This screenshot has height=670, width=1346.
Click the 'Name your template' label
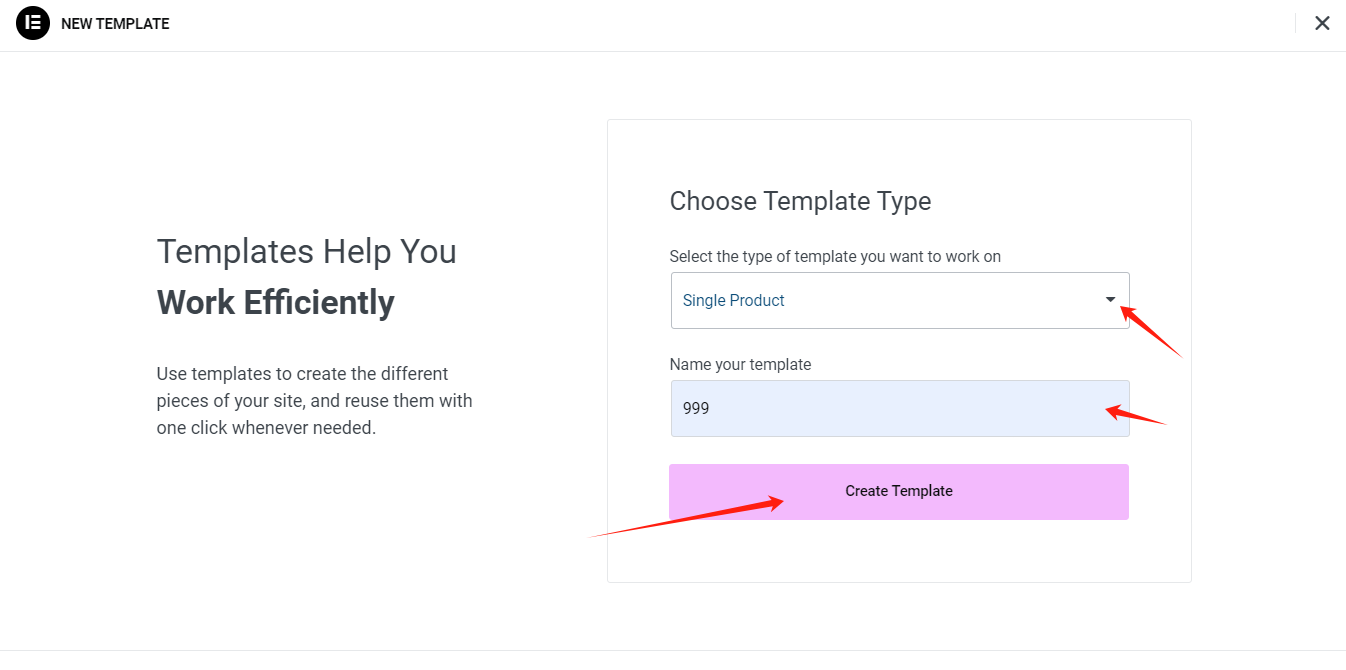(x=740, y=364)
